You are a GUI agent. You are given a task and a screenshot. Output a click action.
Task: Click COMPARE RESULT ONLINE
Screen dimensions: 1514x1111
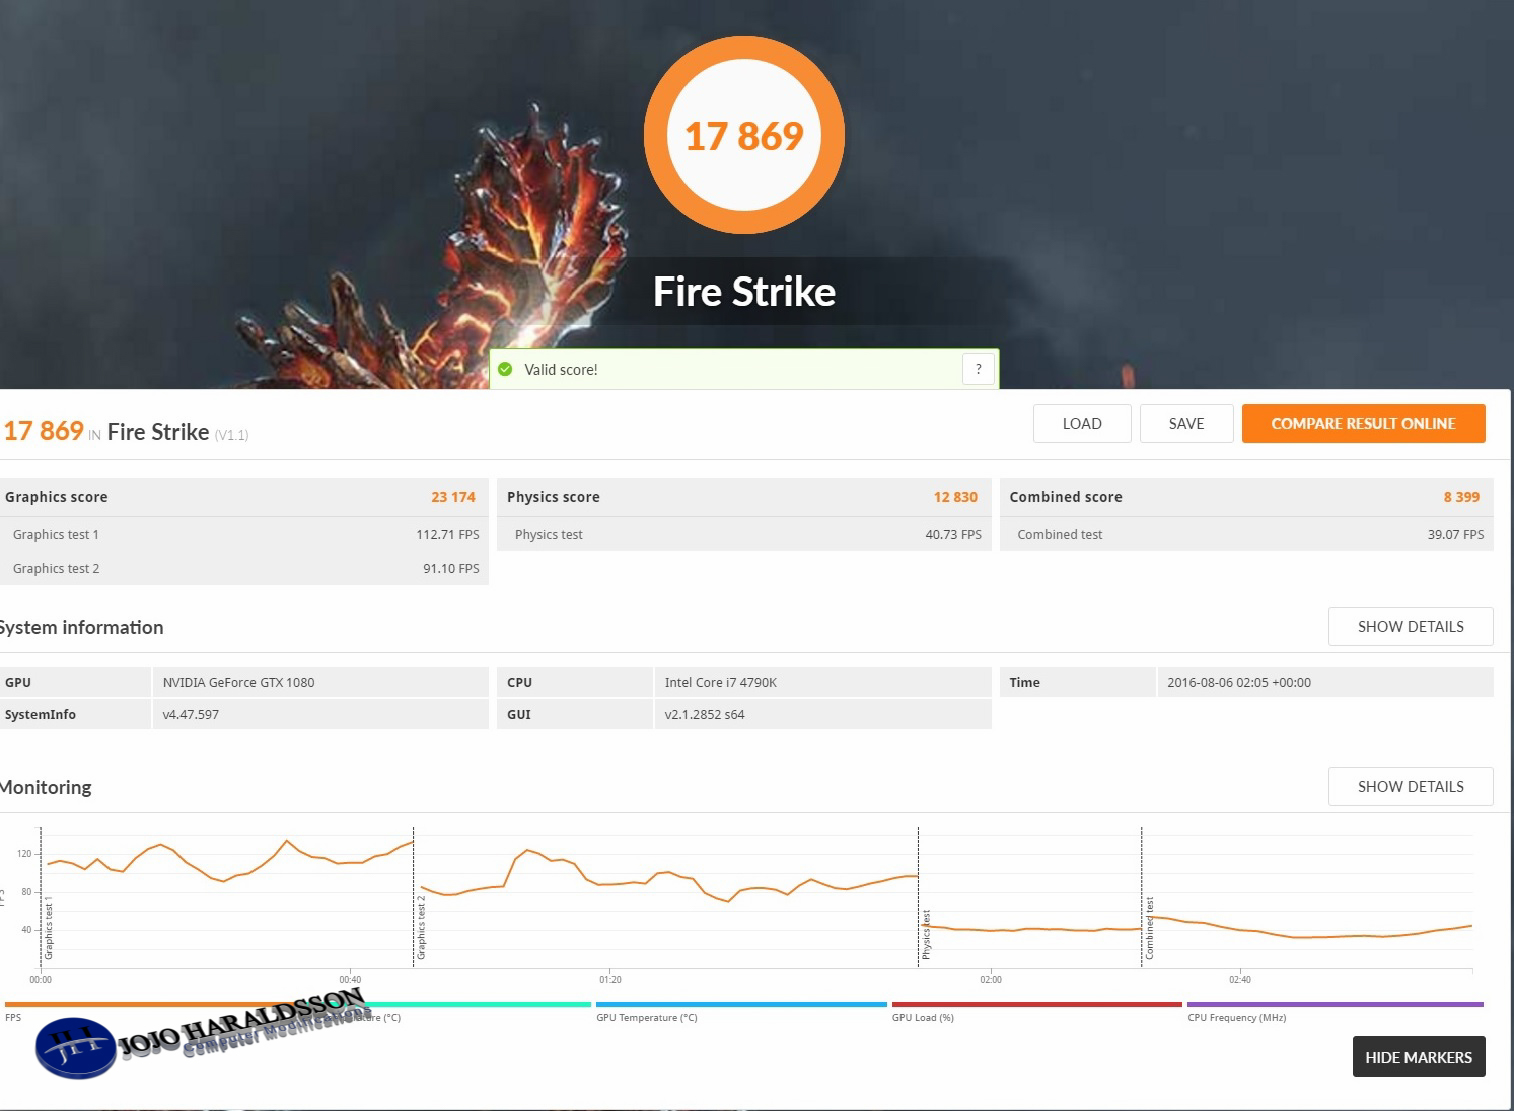tap(1362, 423)
